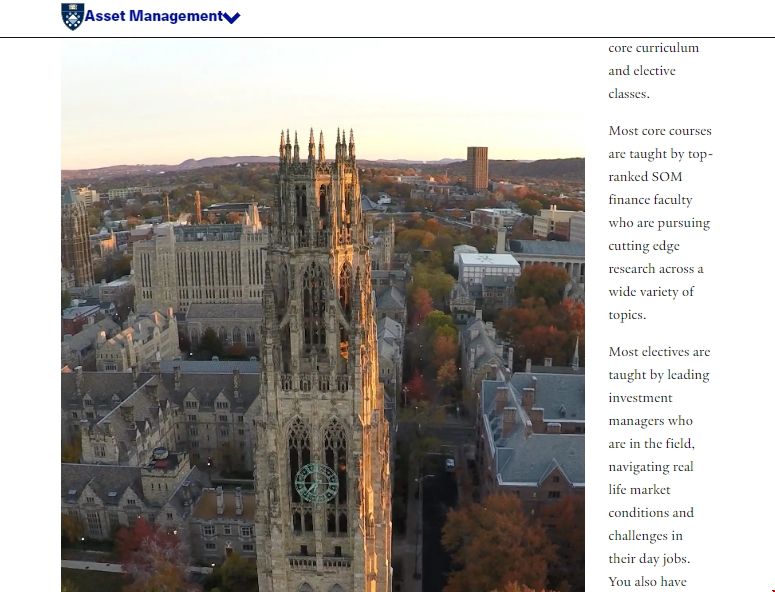775x592 pixels.
Task: Click the "investment" text line
Action: click(640, 398)
